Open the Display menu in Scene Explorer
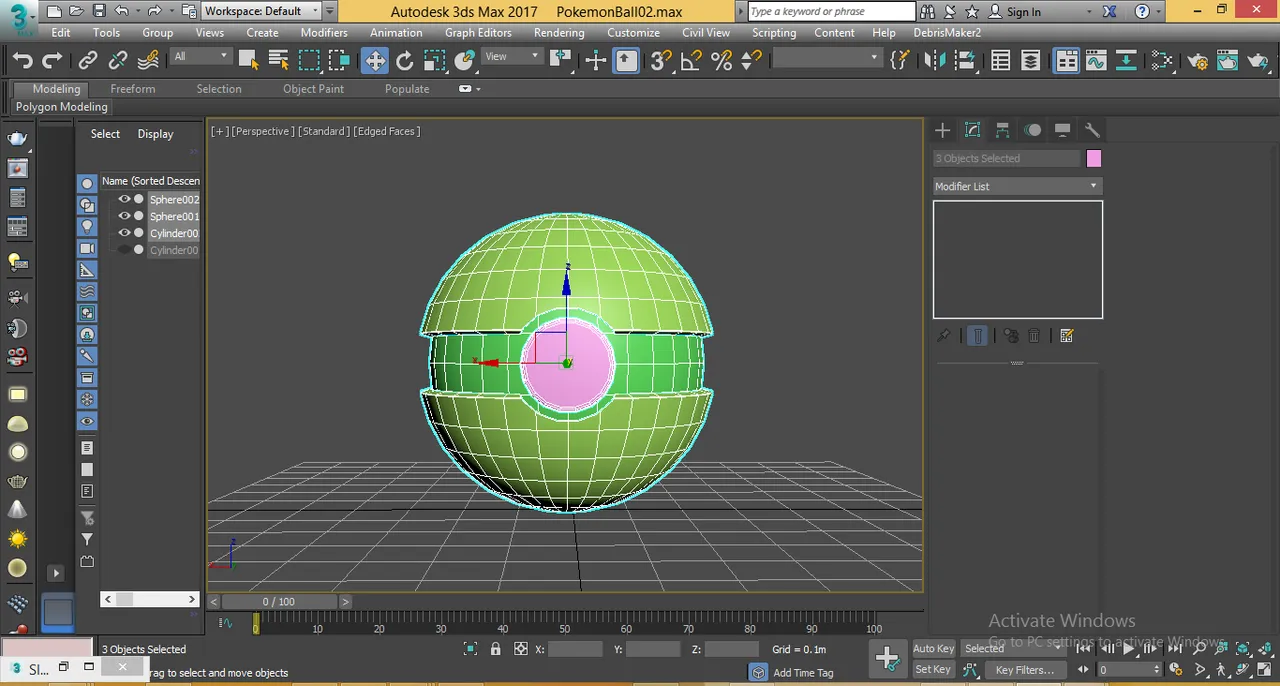The height and width of the screenshot is (686, 1280). tap(155, 134)
